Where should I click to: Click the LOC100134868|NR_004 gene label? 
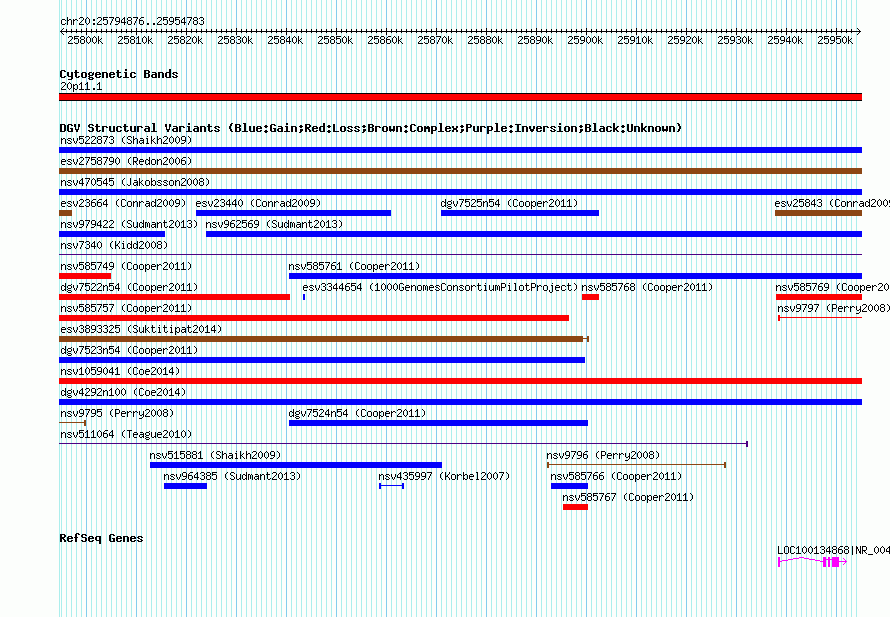[x=833, y=550]
